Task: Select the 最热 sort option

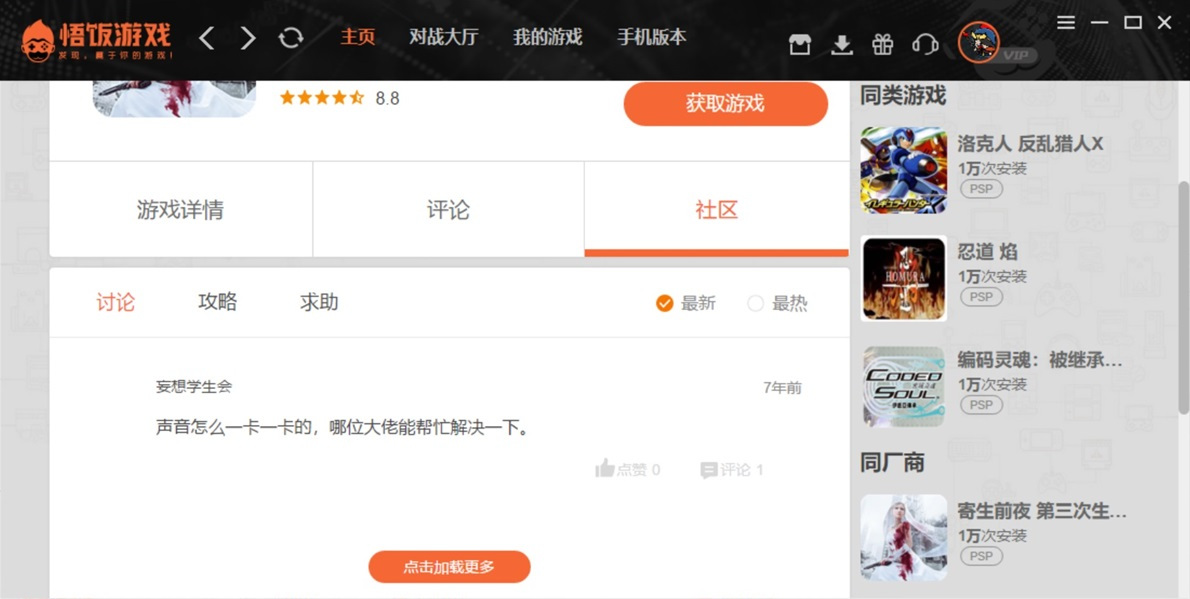Action: point(756,303)
